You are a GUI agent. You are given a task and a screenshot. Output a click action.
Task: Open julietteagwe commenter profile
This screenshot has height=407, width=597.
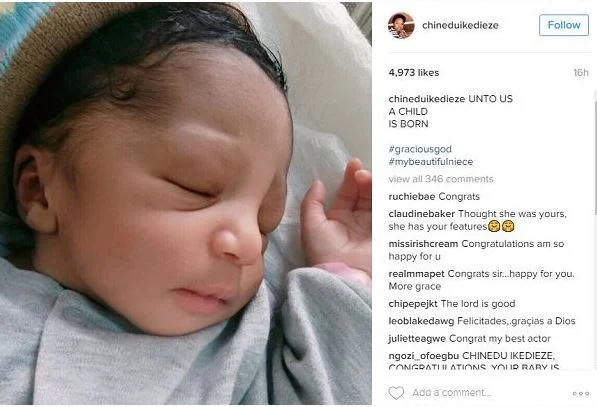(417, 338)
